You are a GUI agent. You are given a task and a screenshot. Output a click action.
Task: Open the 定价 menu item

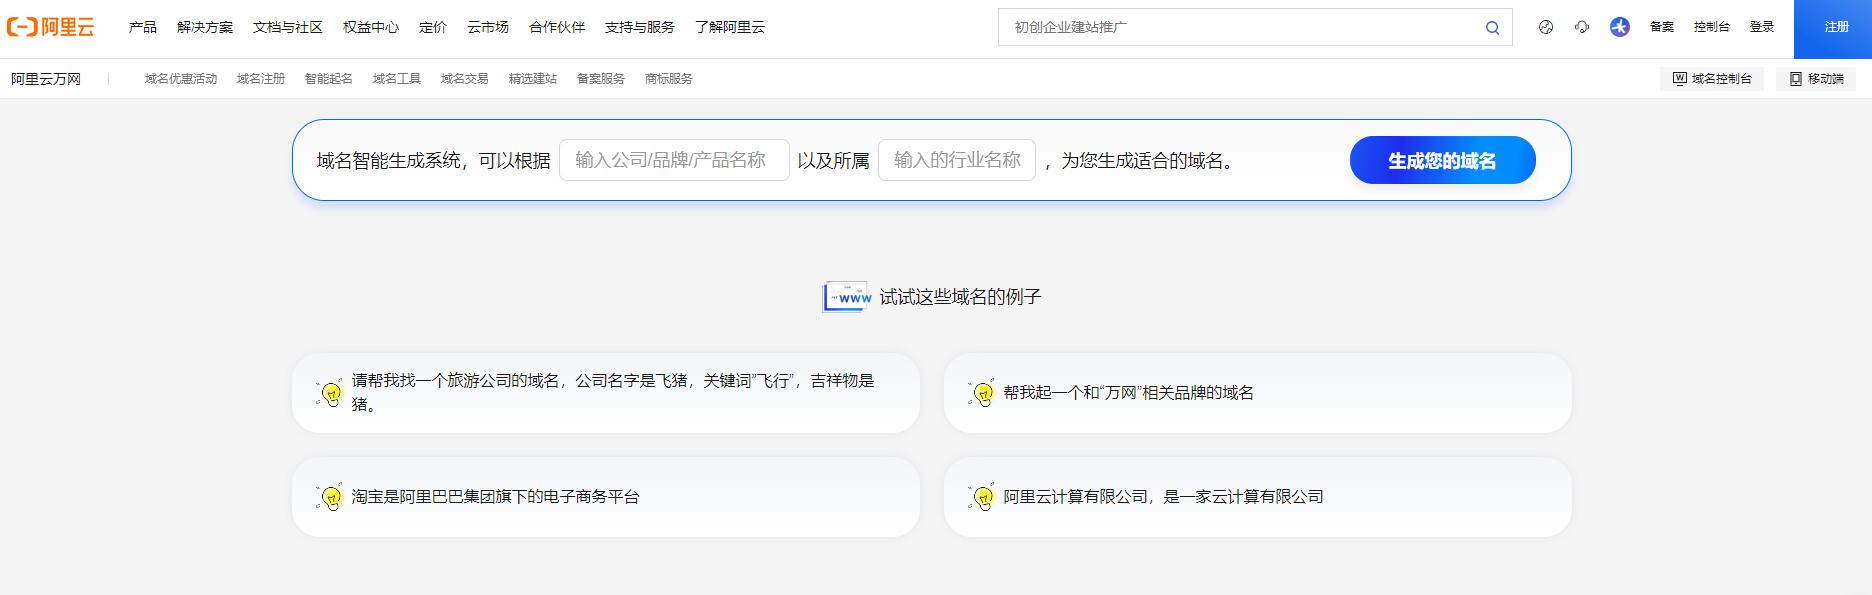click(433, 27)
